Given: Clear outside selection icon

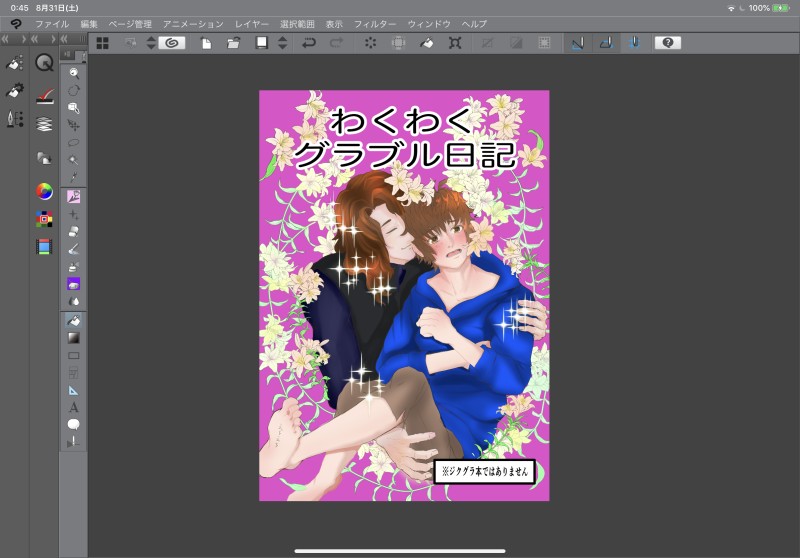Looking at the screenshot, I should click(398, 43).
